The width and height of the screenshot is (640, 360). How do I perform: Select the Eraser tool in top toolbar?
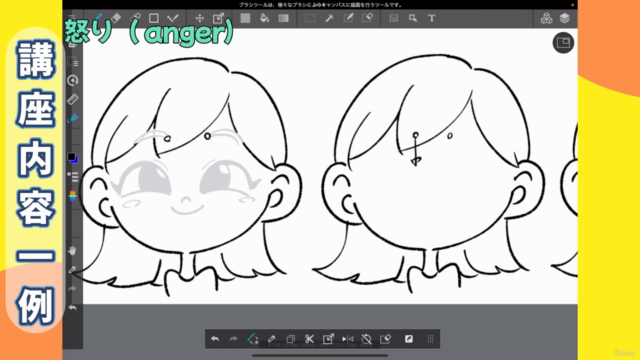click(x=117, y=18)
